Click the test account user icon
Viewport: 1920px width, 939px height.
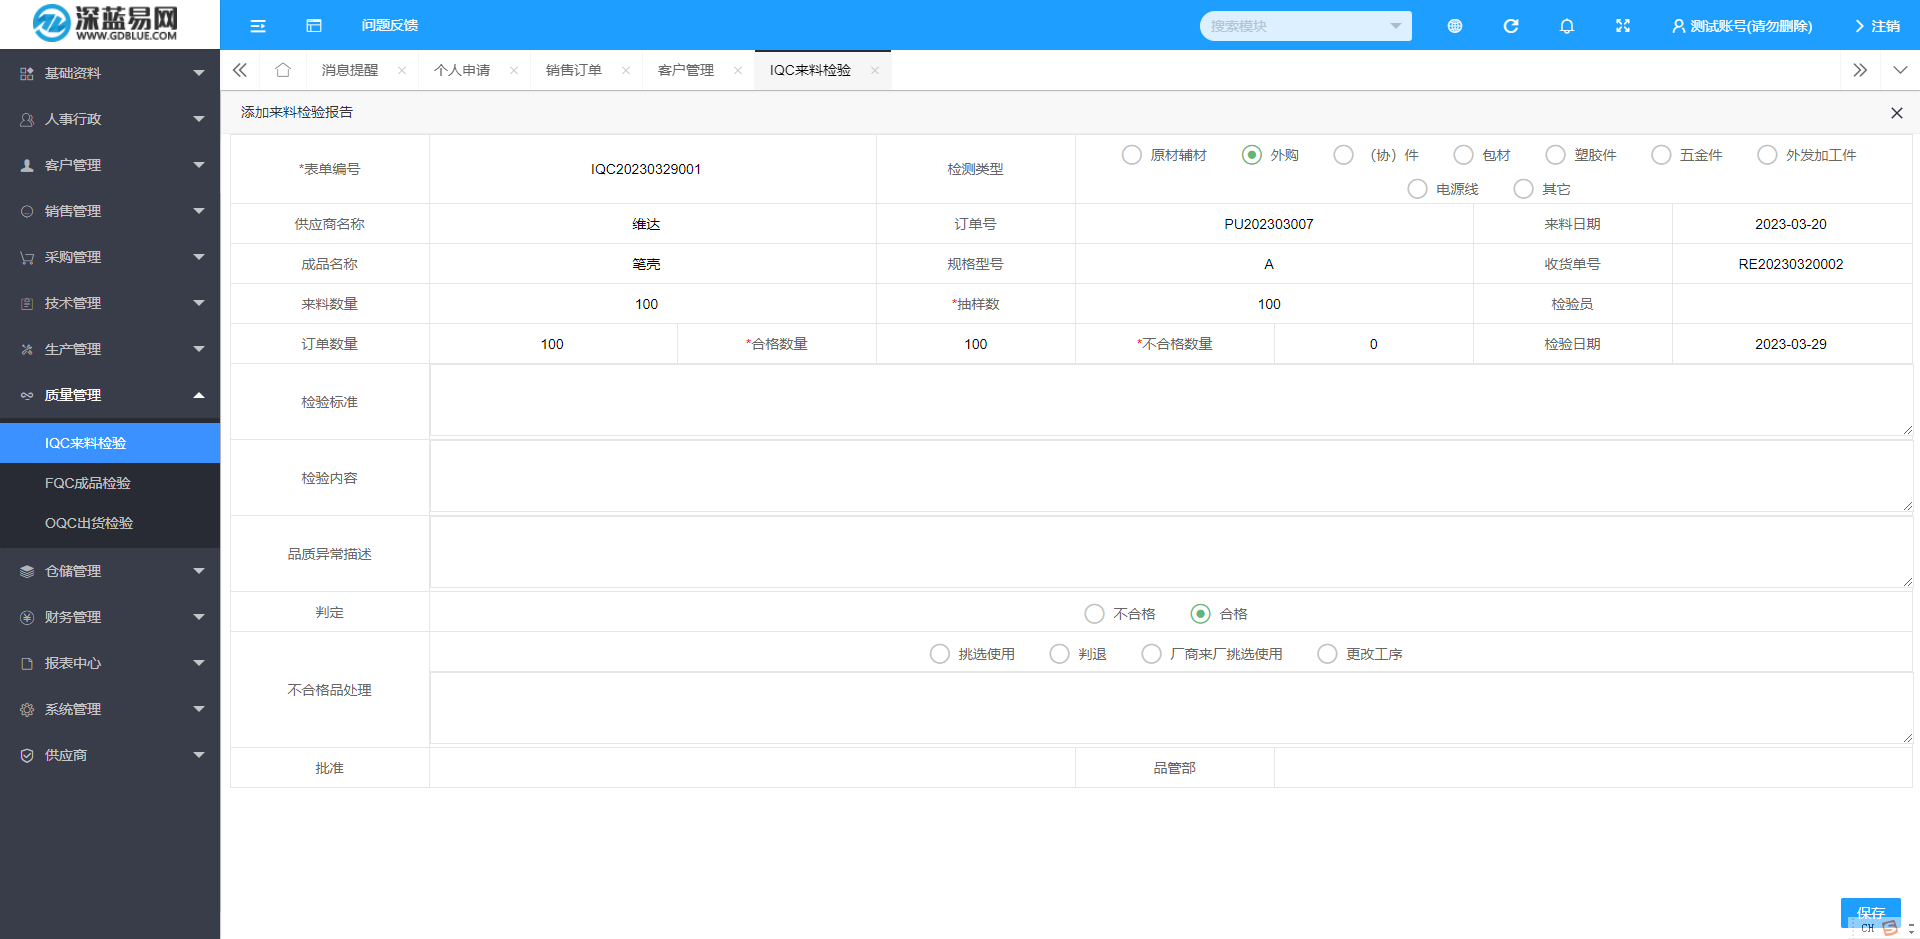coord(1678,26)
